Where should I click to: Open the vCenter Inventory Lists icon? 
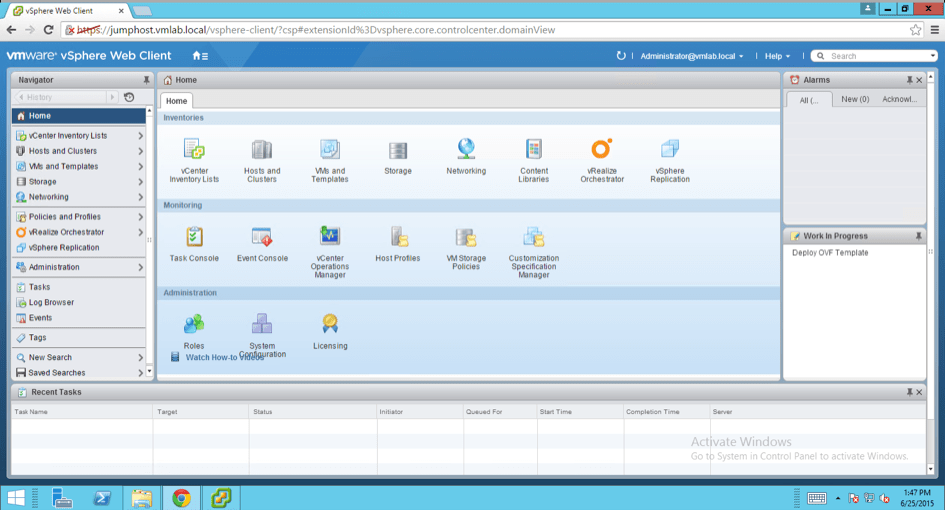194,150
